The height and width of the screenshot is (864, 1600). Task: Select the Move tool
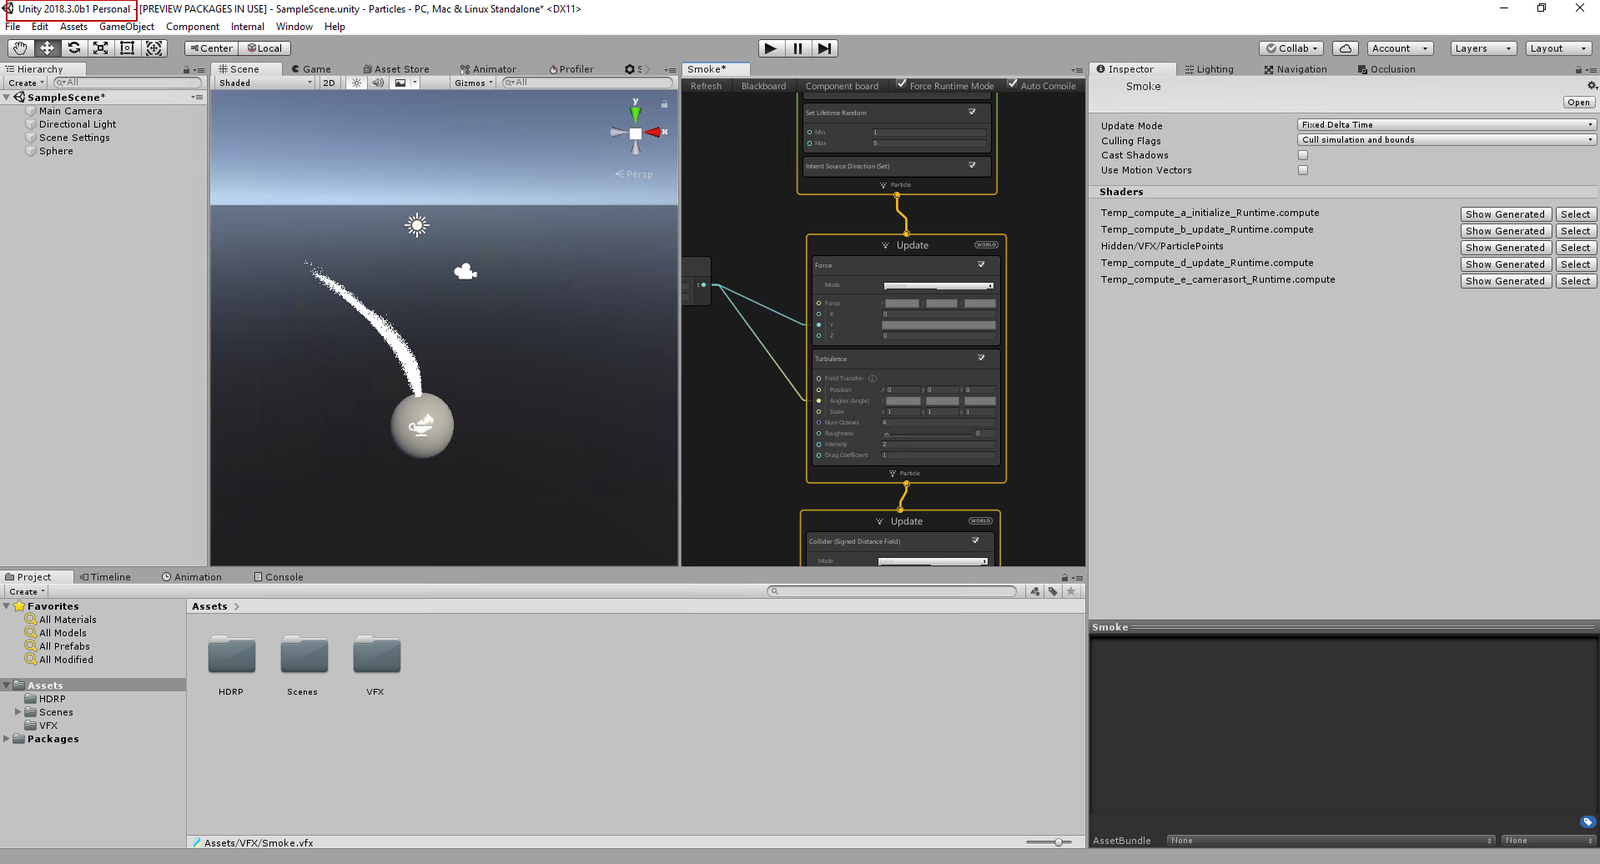47,48
